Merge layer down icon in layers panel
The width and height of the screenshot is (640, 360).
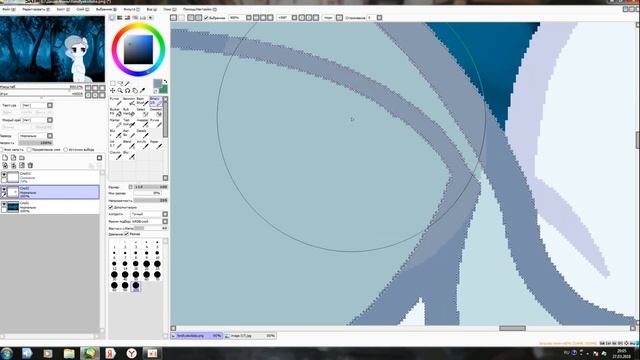(x=13, y=165)
